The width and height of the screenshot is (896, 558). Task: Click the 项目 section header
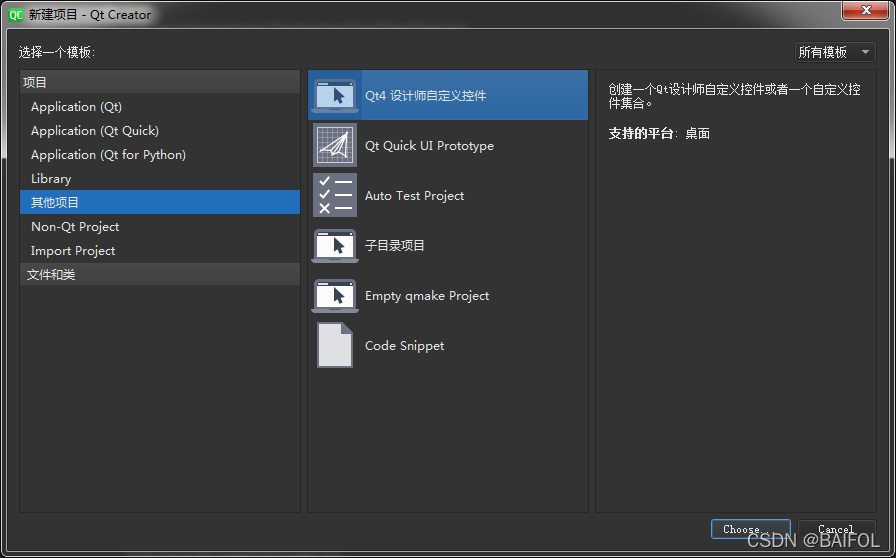pos(160,82)
